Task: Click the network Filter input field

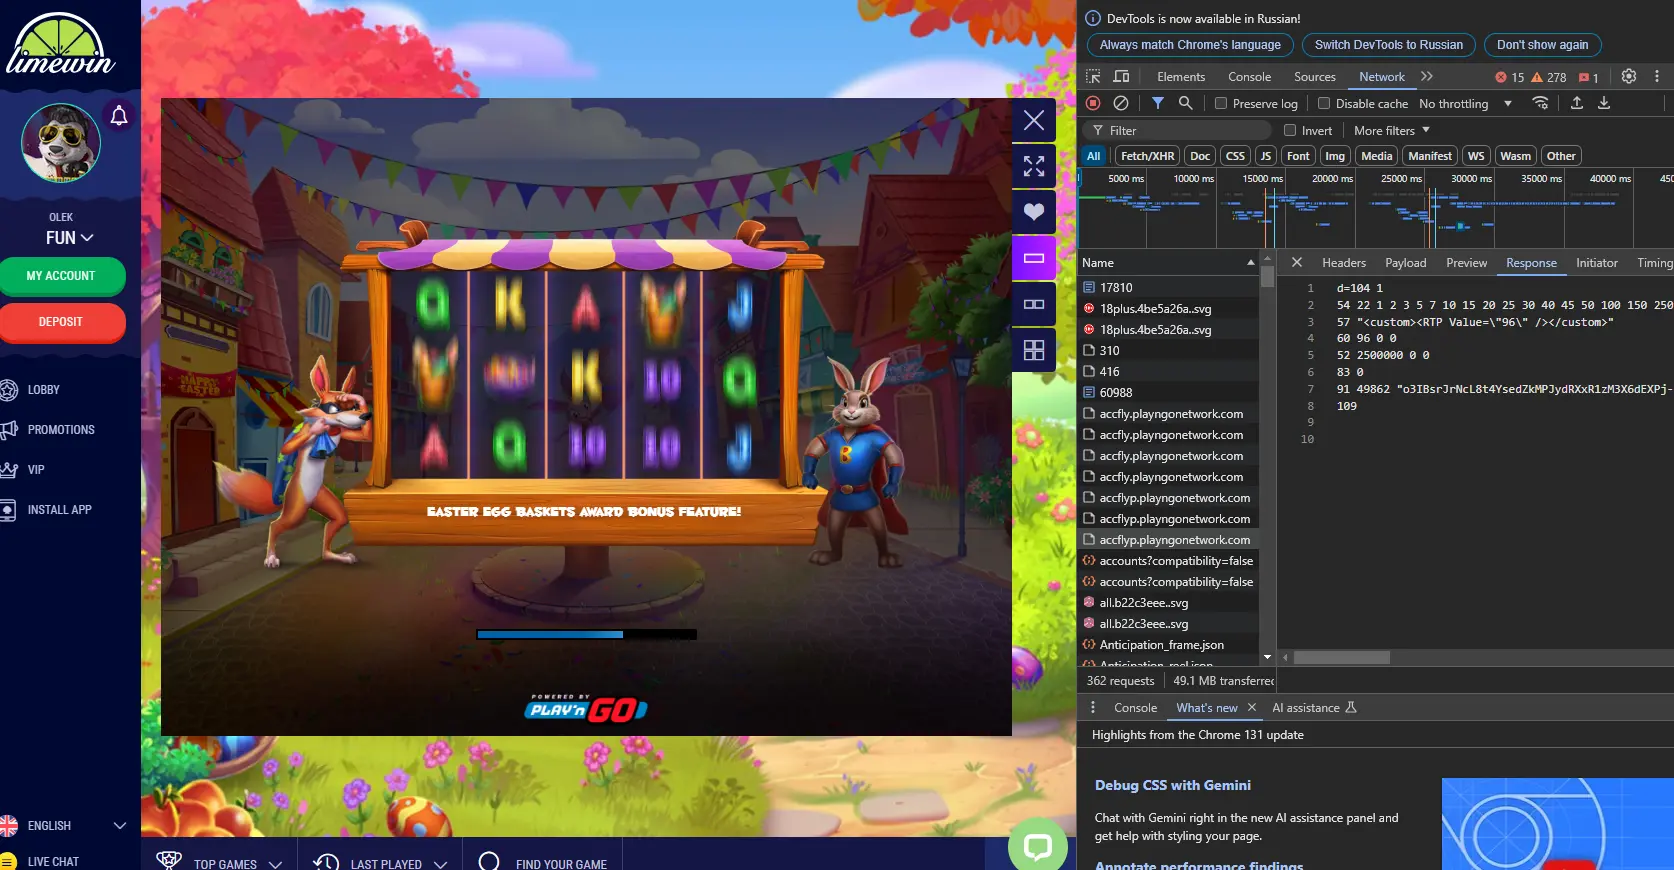Action: [1176, 130]
